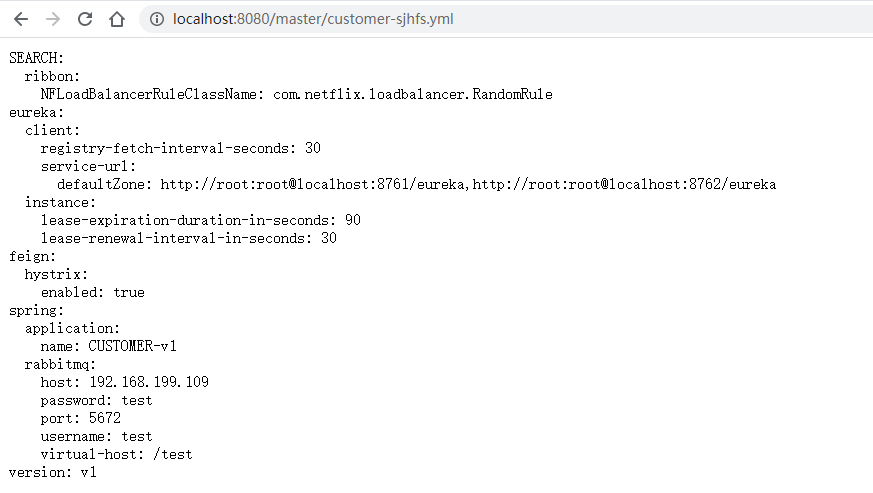Click the lease-renewal-interval-in-seconds line
This screenshot has height=493, width=873.
[189, 238]
